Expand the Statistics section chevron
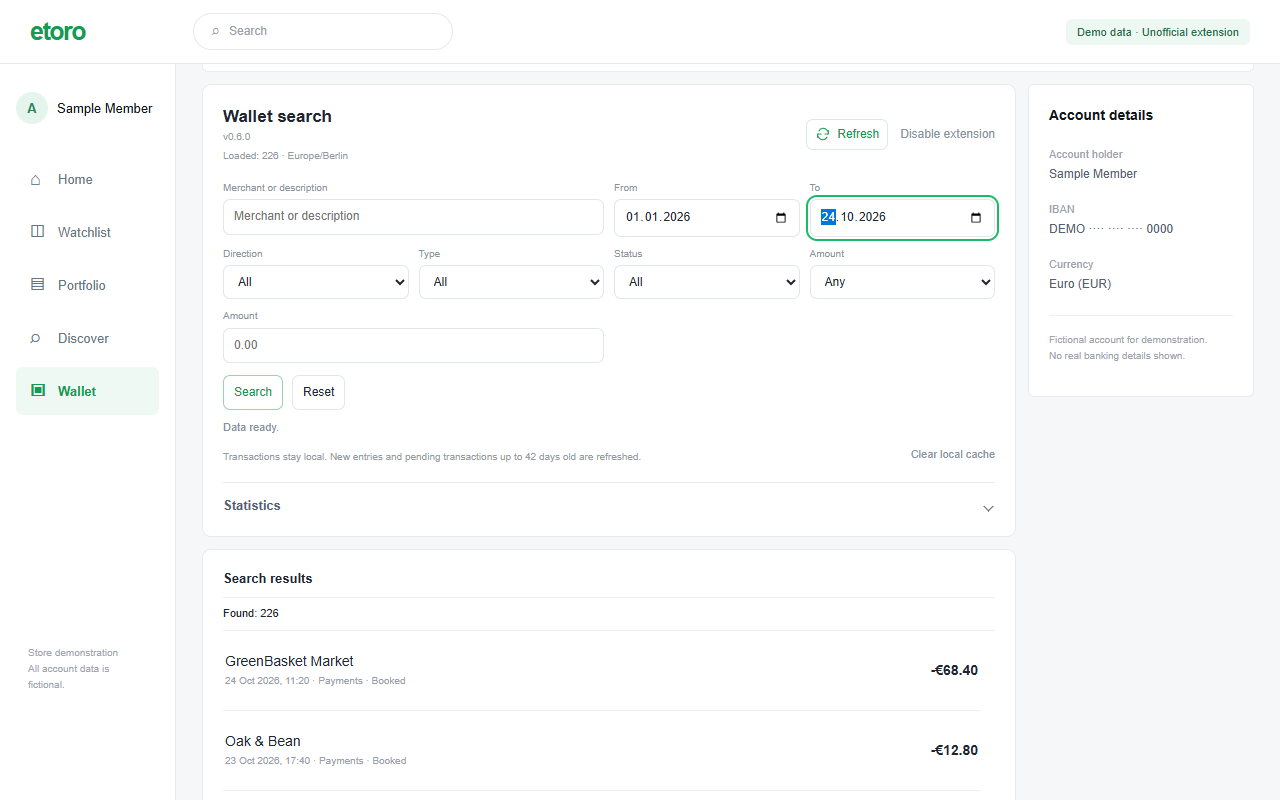This screenshot has height=800, width=1280. [988, 508]
